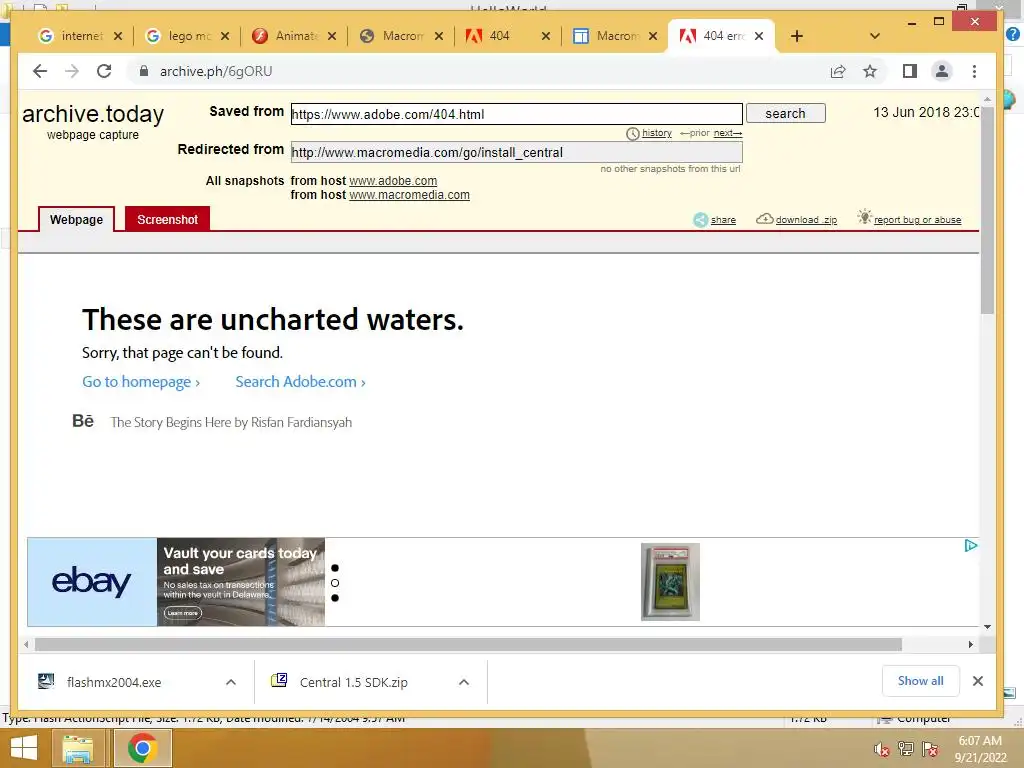Click the AdChoices icon on the ad
Viewport: 1024px width, 768px height.
[x=970, y=545]
